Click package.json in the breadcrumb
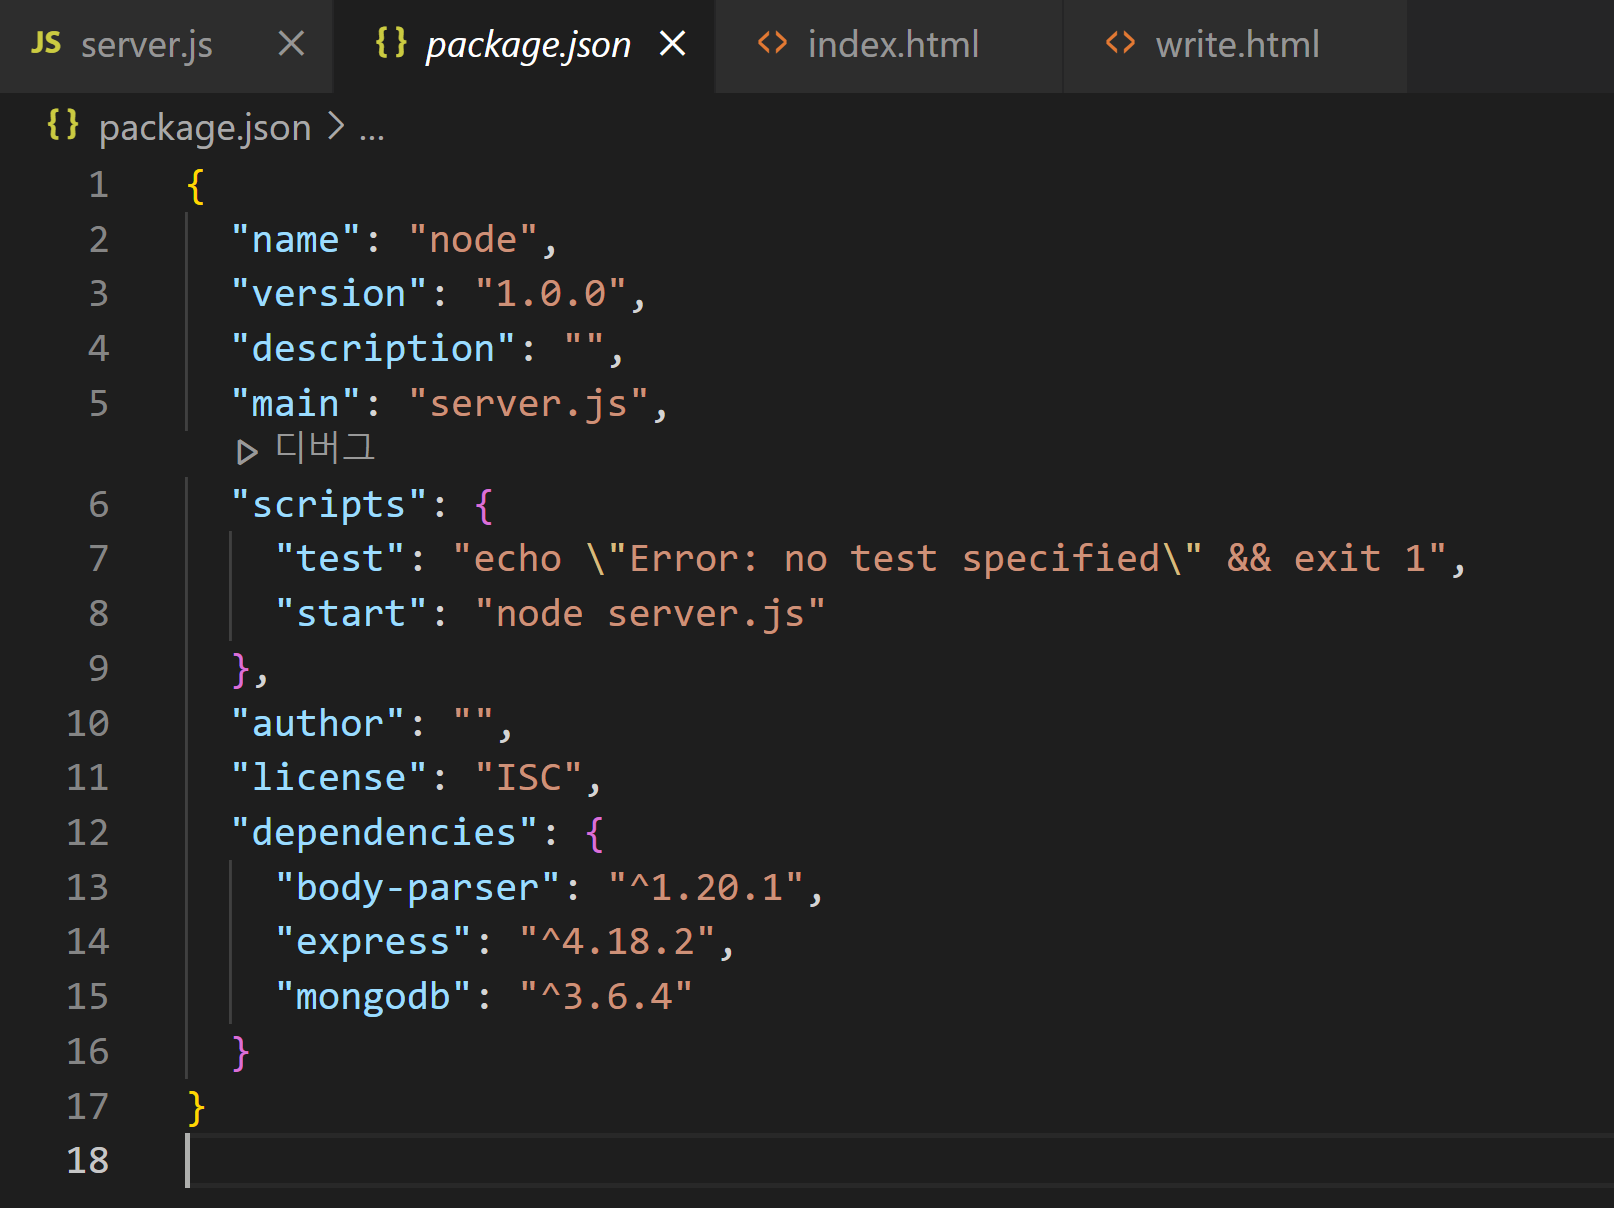Viewport: 1614px width, 1208px height. 205,128
